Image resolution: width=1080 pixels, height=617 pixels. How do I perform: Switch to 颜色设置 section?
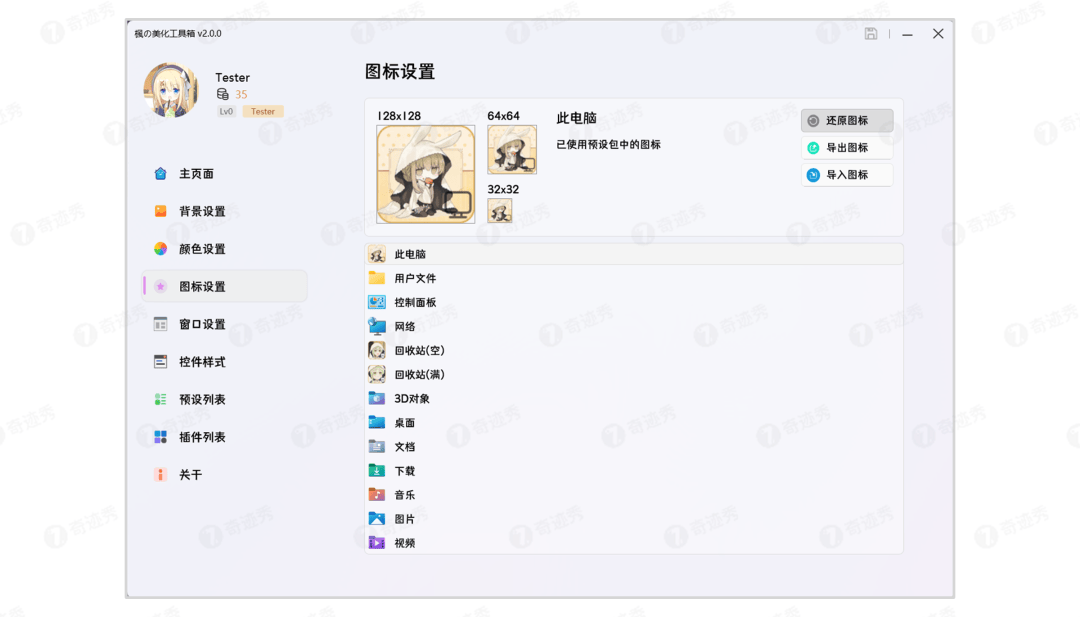(x=225, y=249)
